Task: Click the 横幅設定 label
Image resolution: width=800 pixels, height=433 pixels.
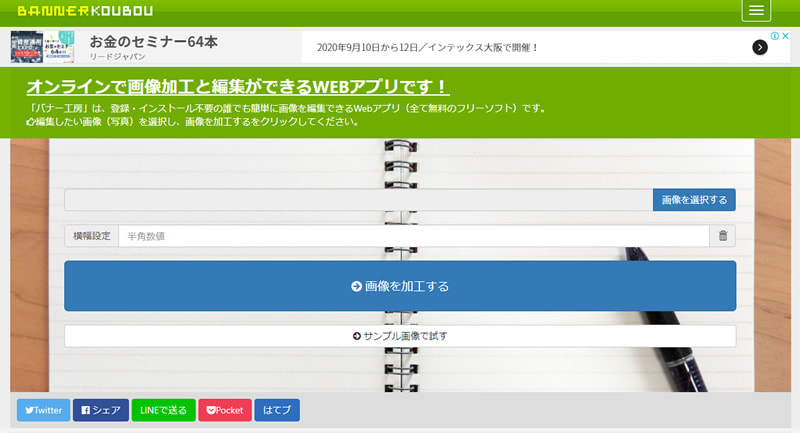Action: click(91, 236)
